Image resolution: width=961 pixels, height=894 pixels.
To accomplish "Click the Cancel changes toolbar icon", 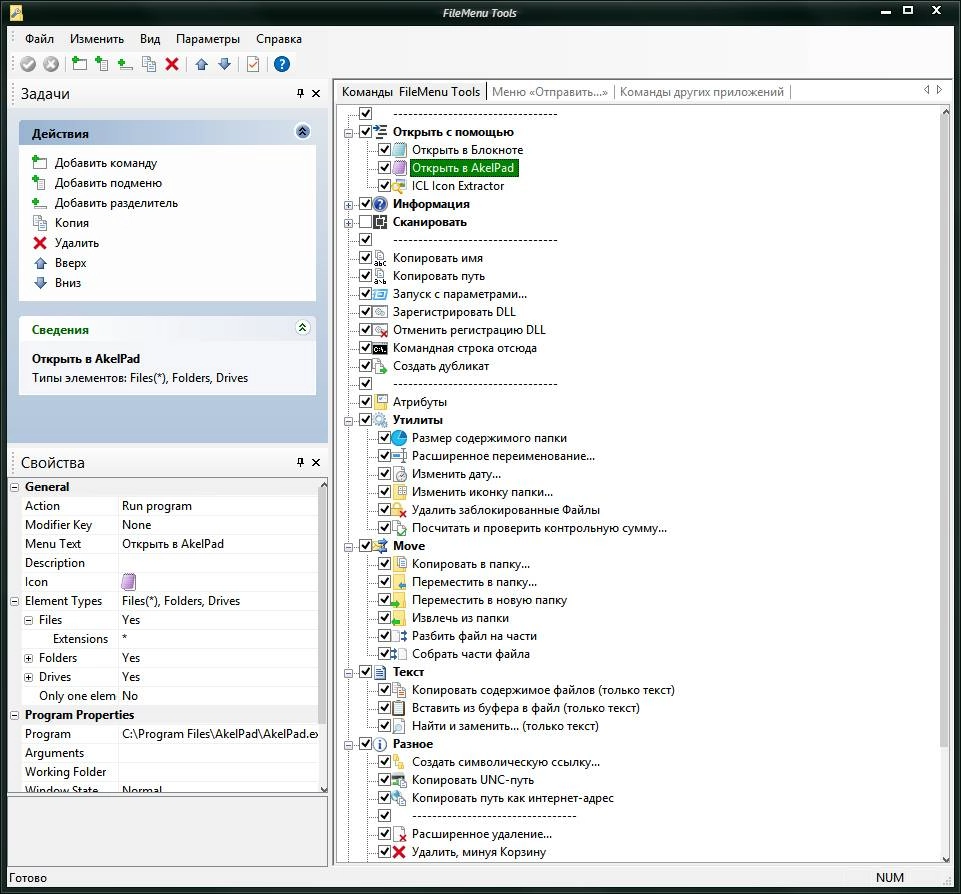I will coord(51,64).
